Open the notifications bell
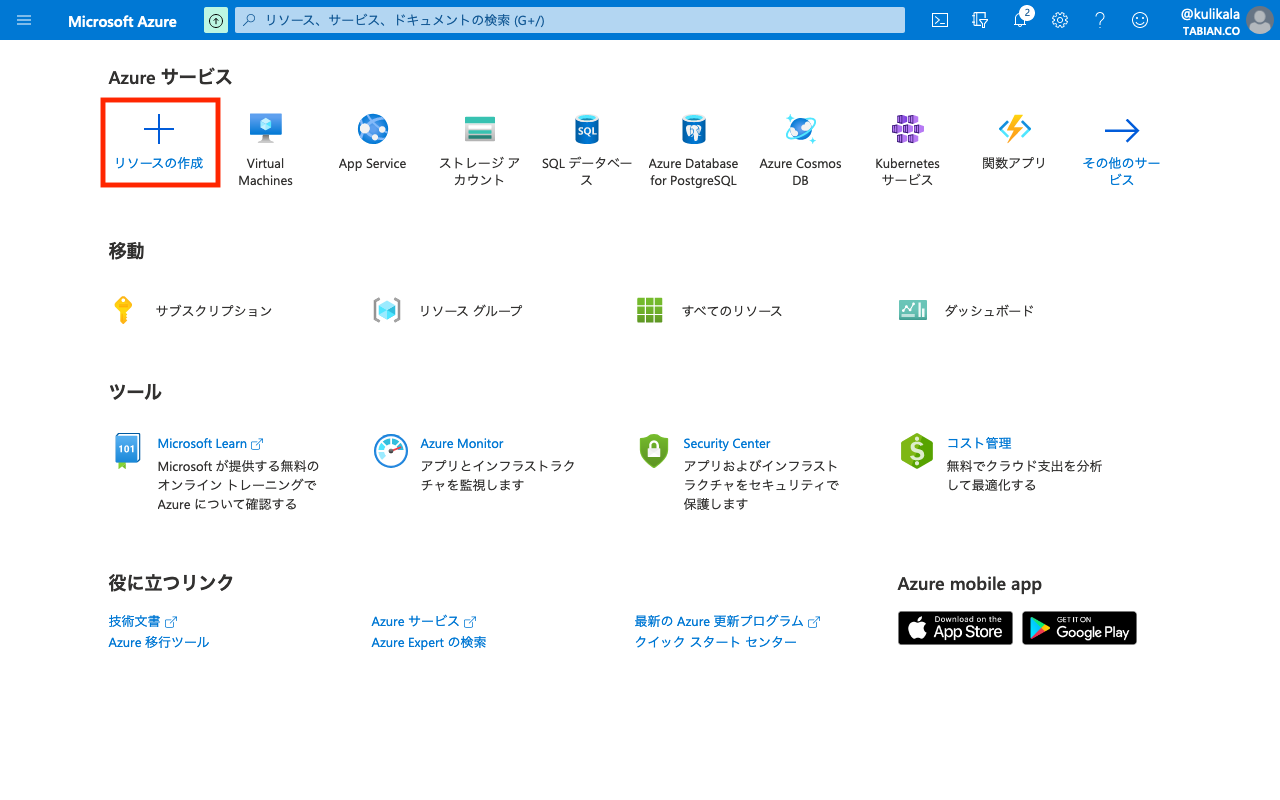The height and width of the screenshot is (800, 1280). 1021,19
